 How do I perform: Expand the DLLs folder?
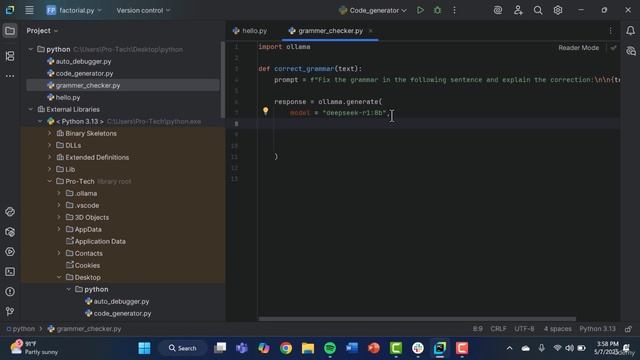tap(50, 145)
